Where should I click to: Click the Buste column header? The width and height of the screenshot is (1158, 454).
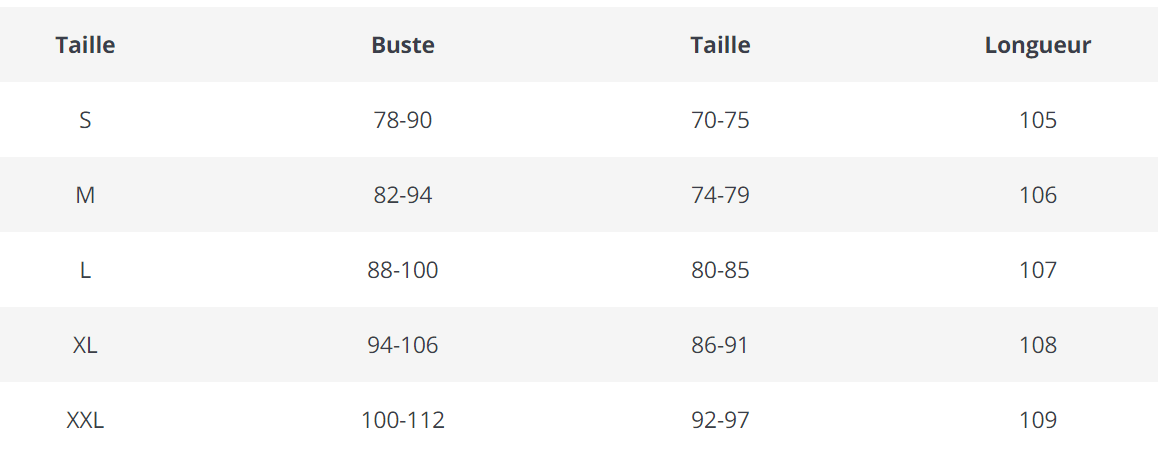[403, 45]
